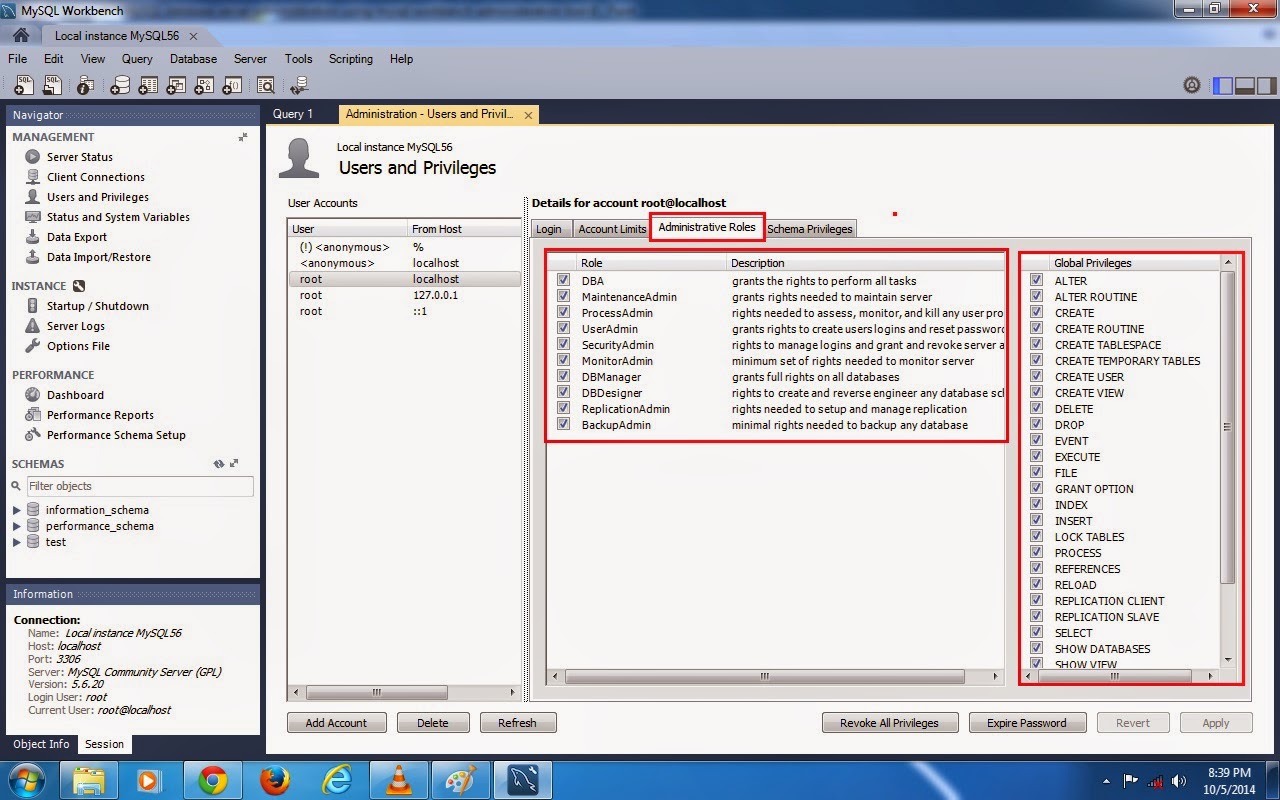The height and width of the screenshot is (800, 1280).
Task: Toggle the left sidebar panel icon
Action: pyautogui.click(x=1223, y=85)
